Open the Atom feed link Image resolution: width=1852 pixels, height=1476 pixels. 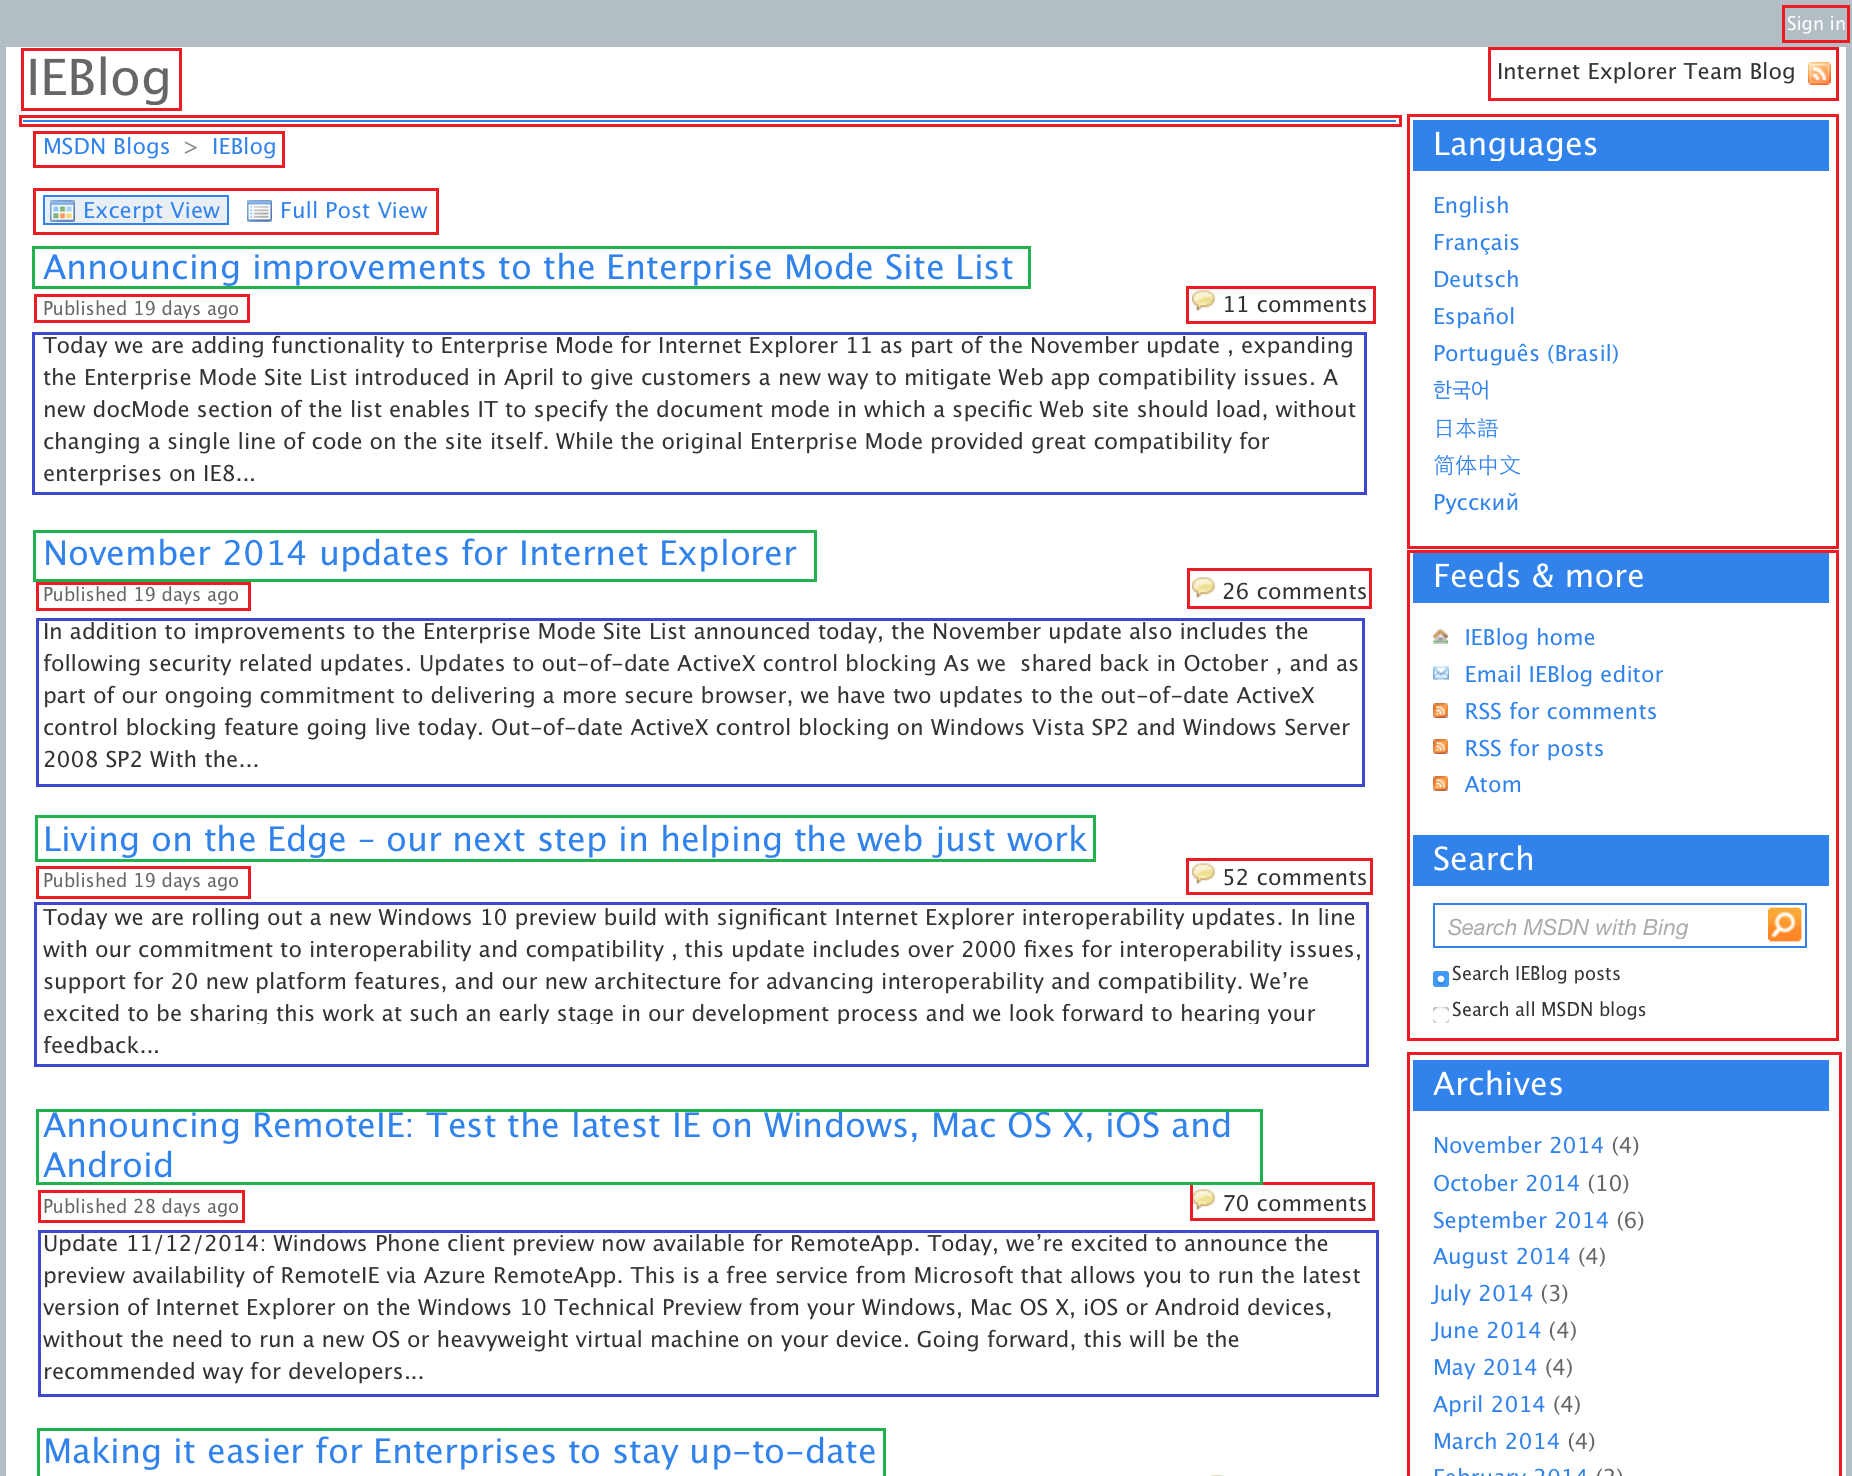1492,784
